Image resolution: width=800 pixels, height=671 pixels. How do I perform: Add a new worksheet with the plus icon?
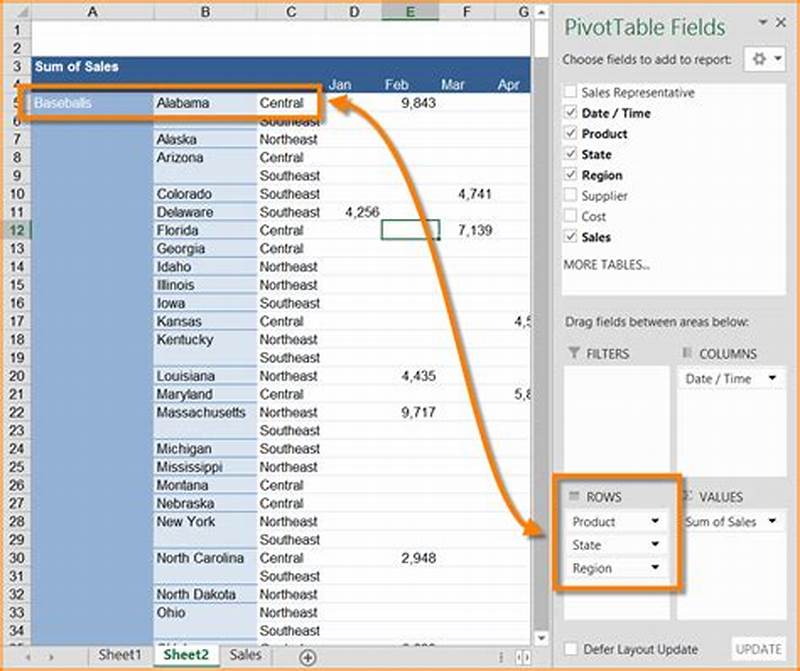309,655
